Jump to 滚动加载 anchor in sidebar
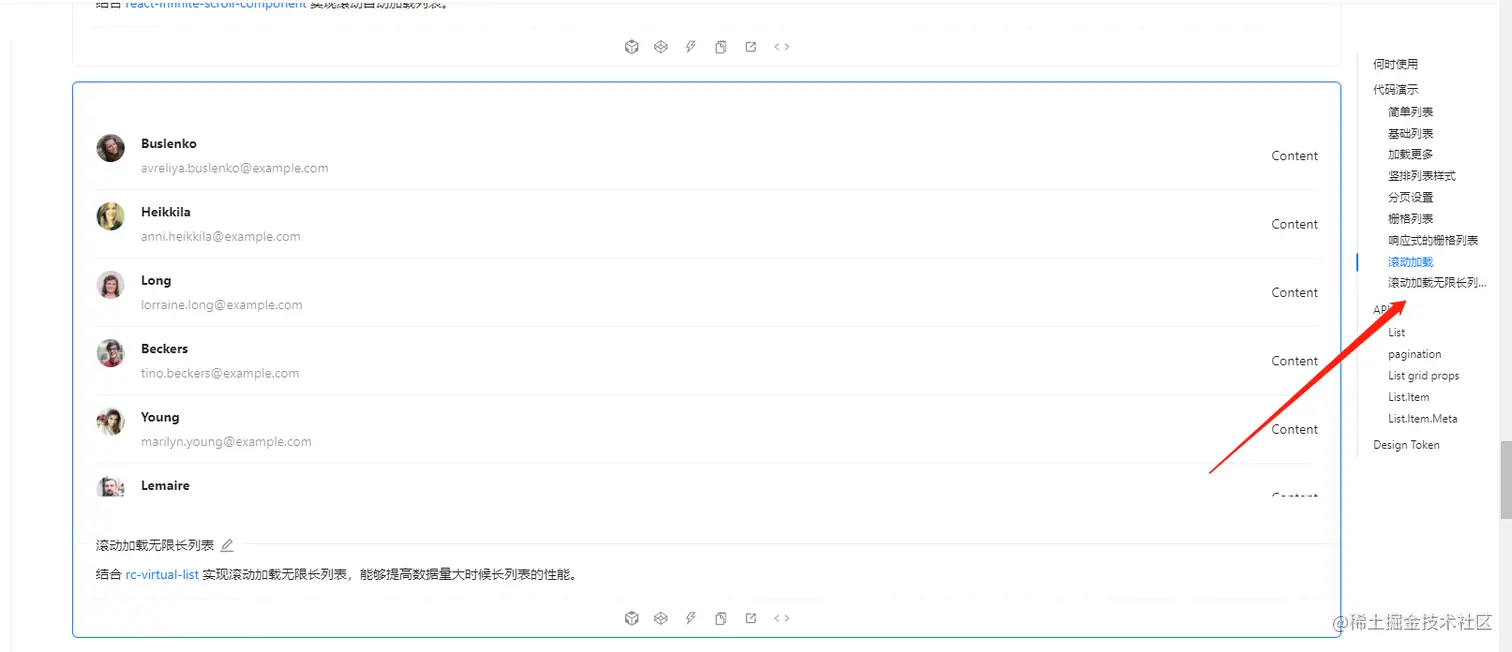The image size is (1512, 652). [1410, 262]
